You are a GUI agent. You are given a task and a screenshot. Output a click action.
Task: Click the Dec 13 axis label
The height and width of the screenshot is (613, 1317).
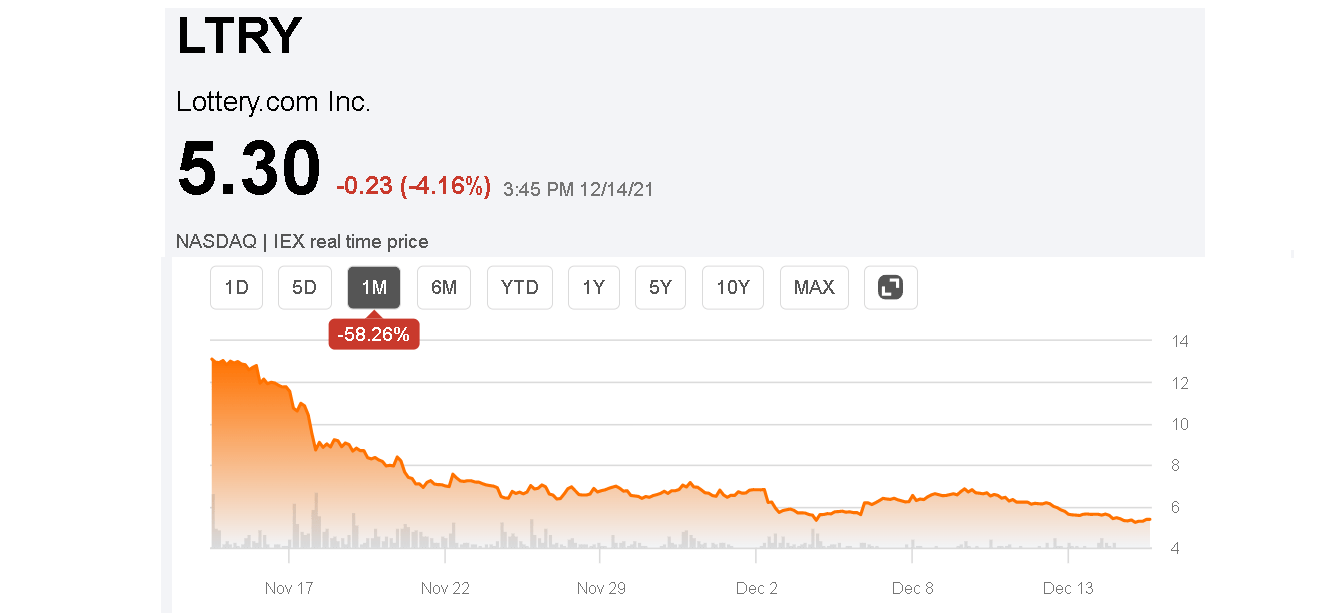1067,588
